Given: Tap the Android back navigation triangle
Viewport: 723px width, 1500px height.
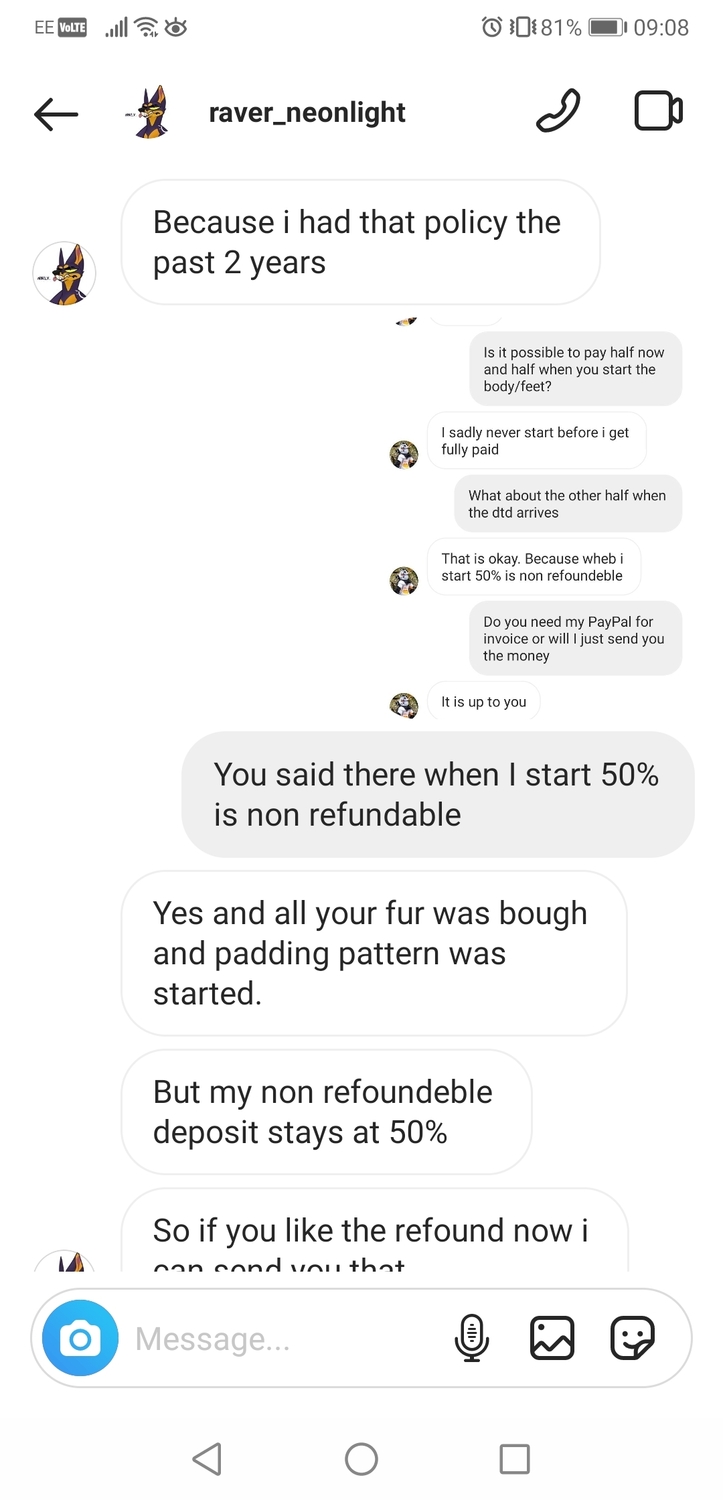Looking at the screenshot, I should pyautogui.click(x=207, y=1459).
